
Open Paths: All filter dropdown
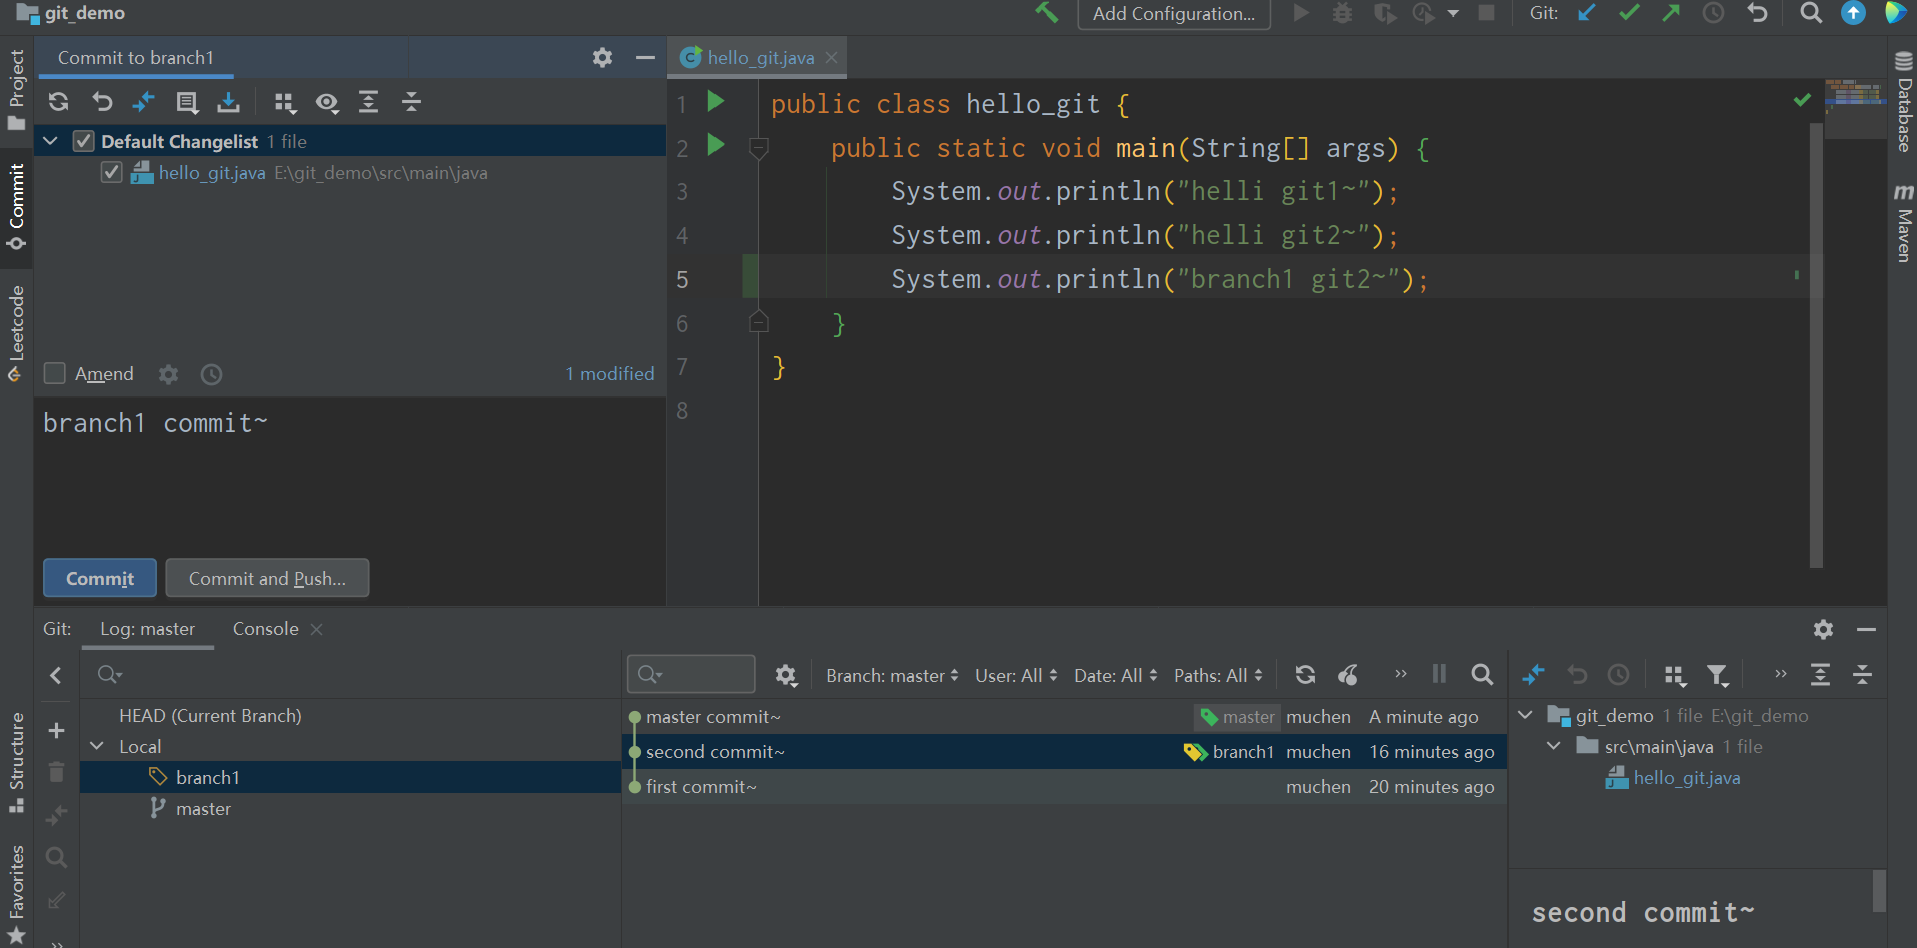coord(1218,676)
